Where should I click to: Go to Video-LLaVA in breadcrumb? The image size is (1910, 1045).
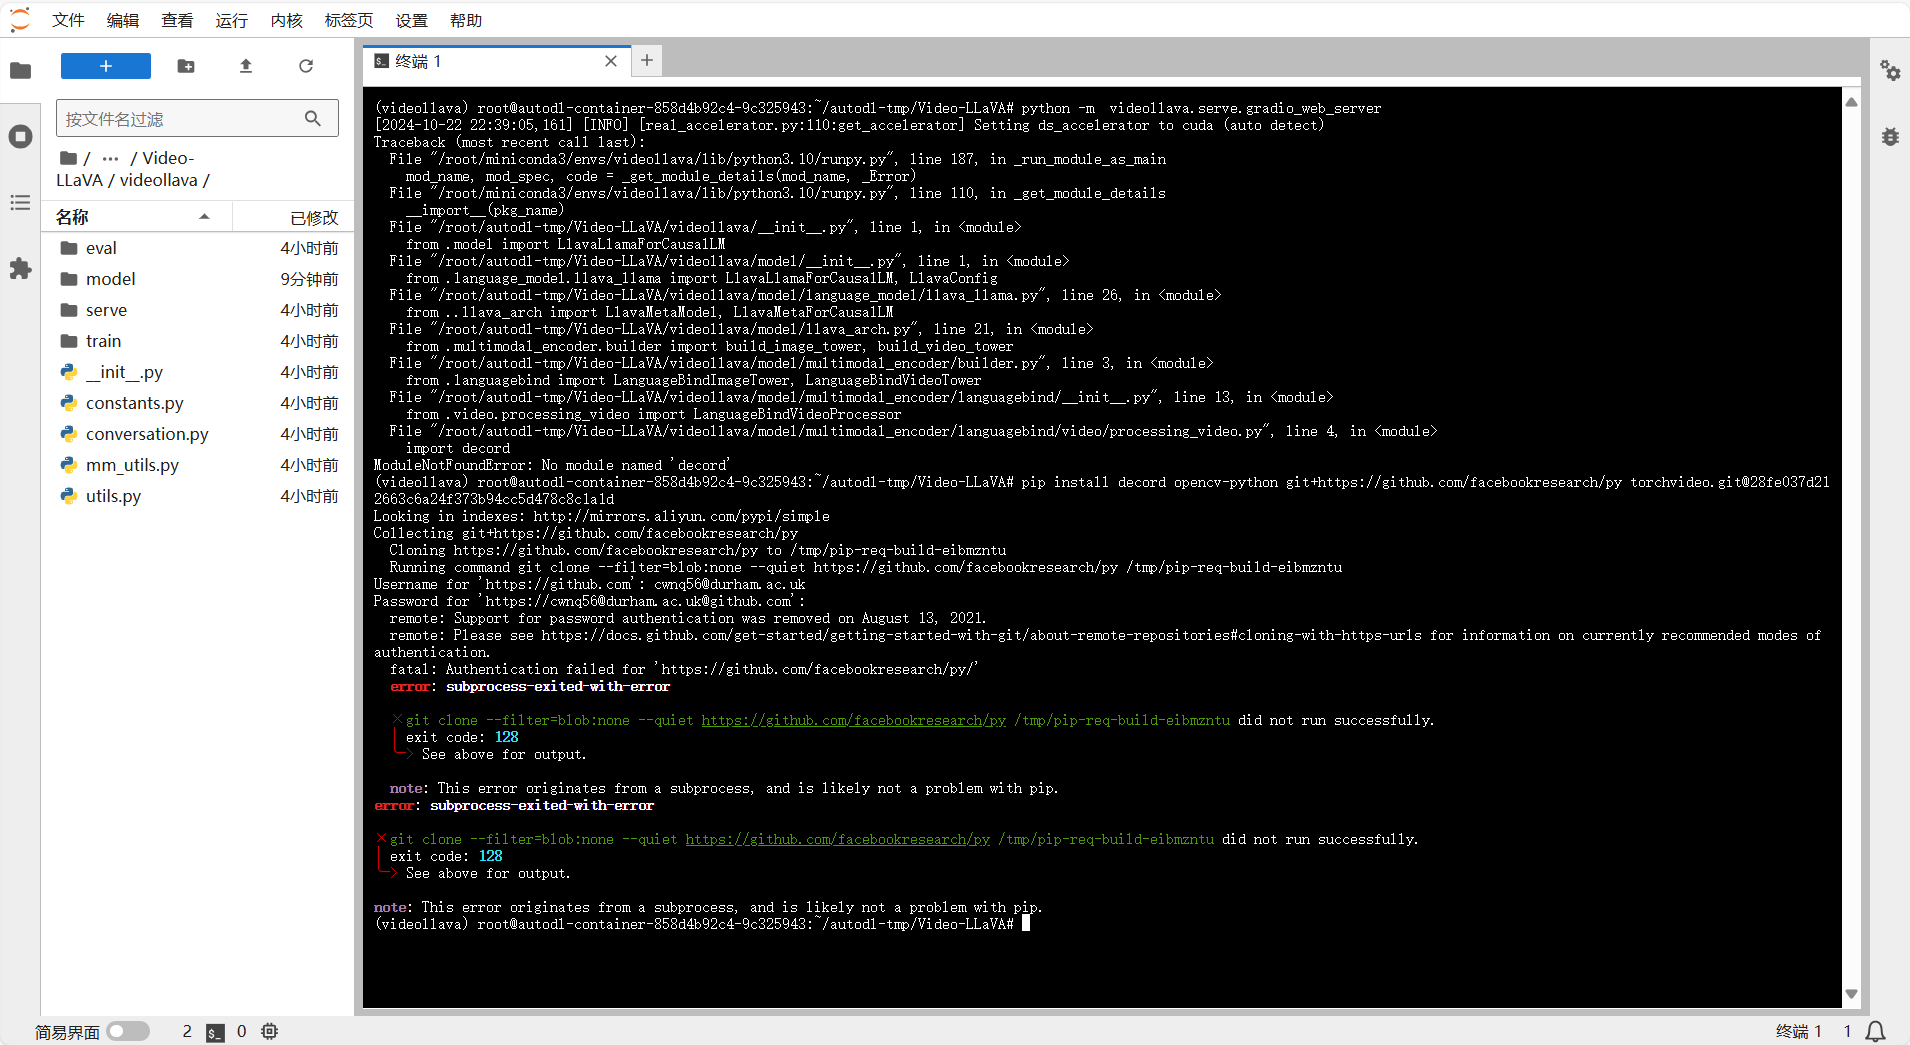(x=125, y=169)
